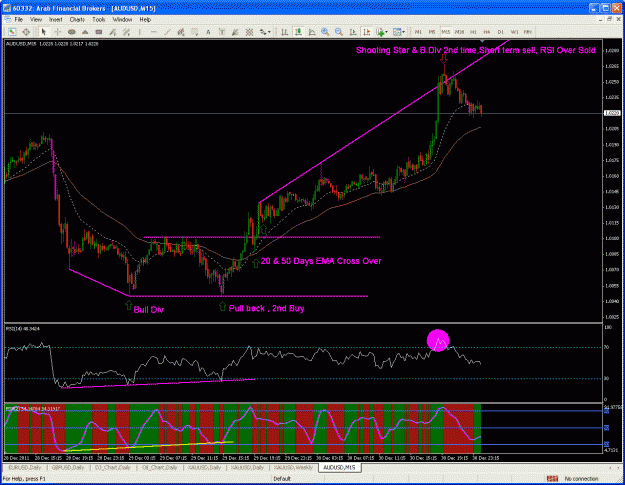Set timeframe to D1
625x485 pixels.
(x=501, y=32)
